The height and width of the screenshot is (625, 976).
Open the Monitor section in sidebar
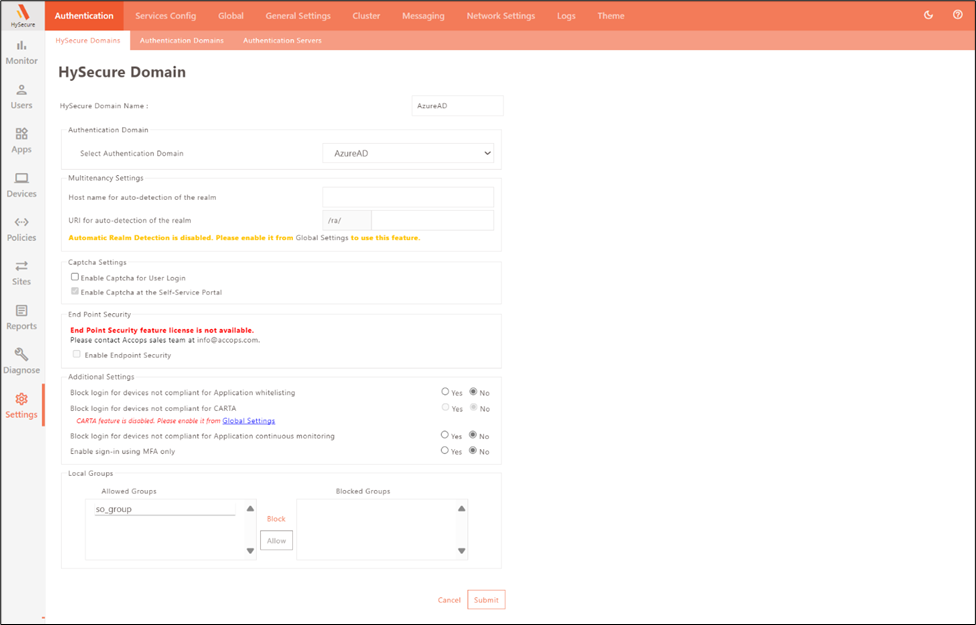click(x=21, y=52)
